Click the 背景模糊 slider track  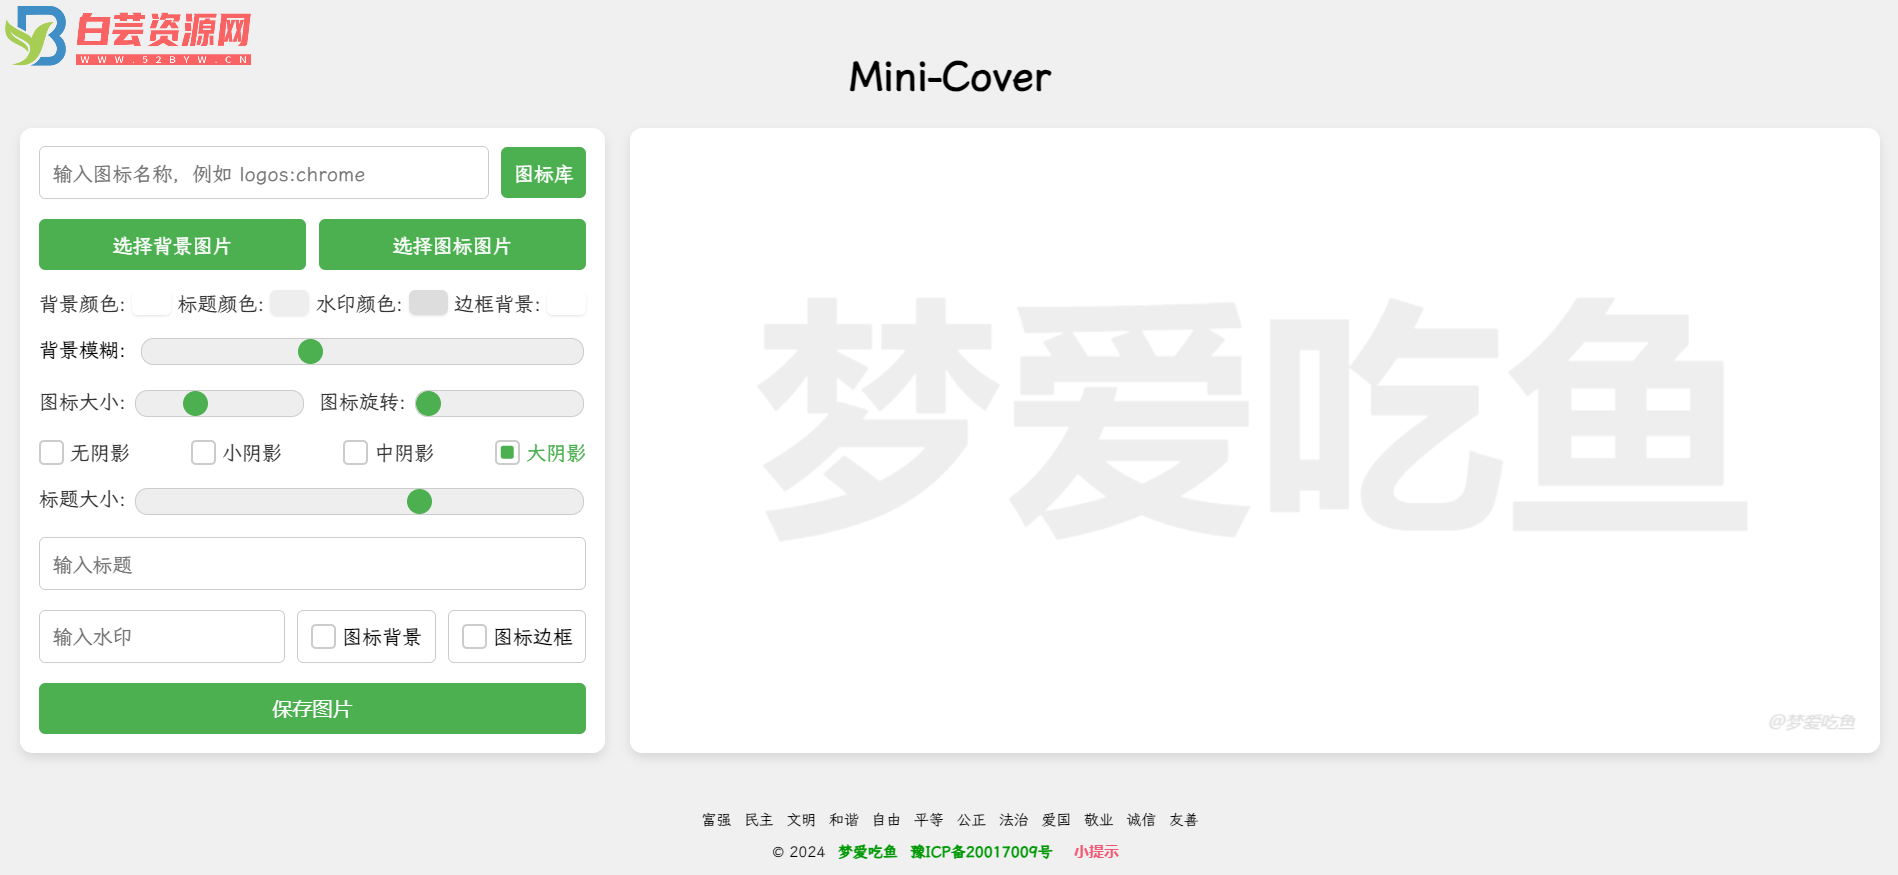(x=362, y=351)
